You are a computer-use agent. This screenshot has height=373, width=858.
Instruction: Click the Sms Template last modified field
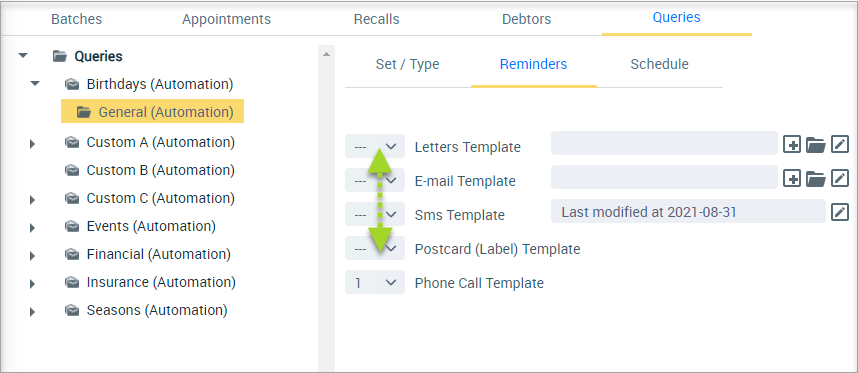(x=688, y=212)
